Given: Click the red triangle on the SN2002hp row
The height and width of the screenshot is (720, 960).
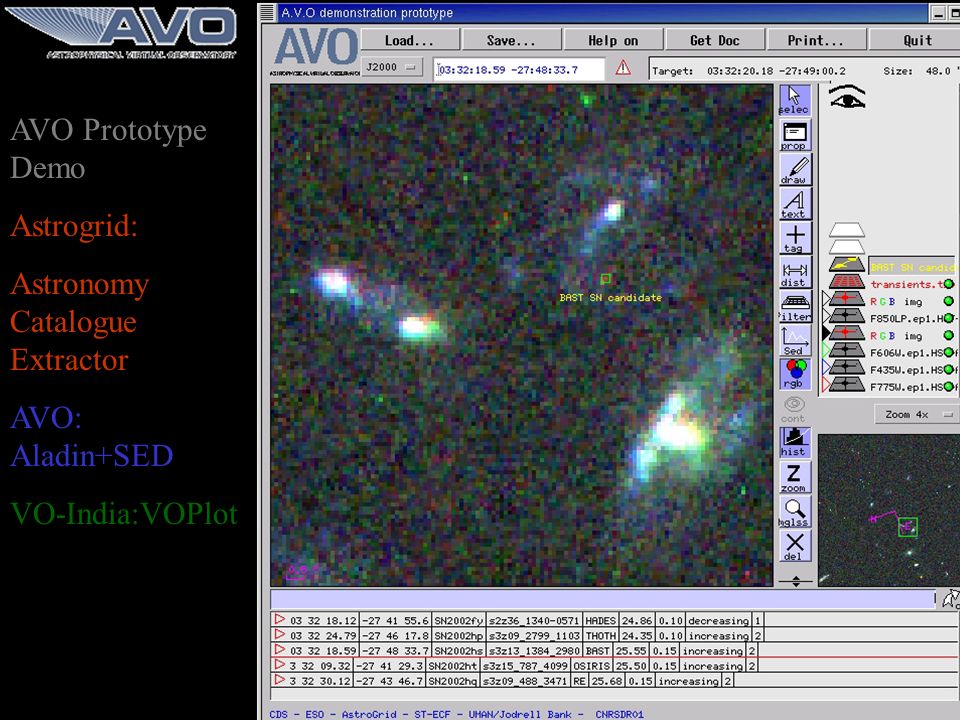Looking at the screenshot, I should [280, 634].
